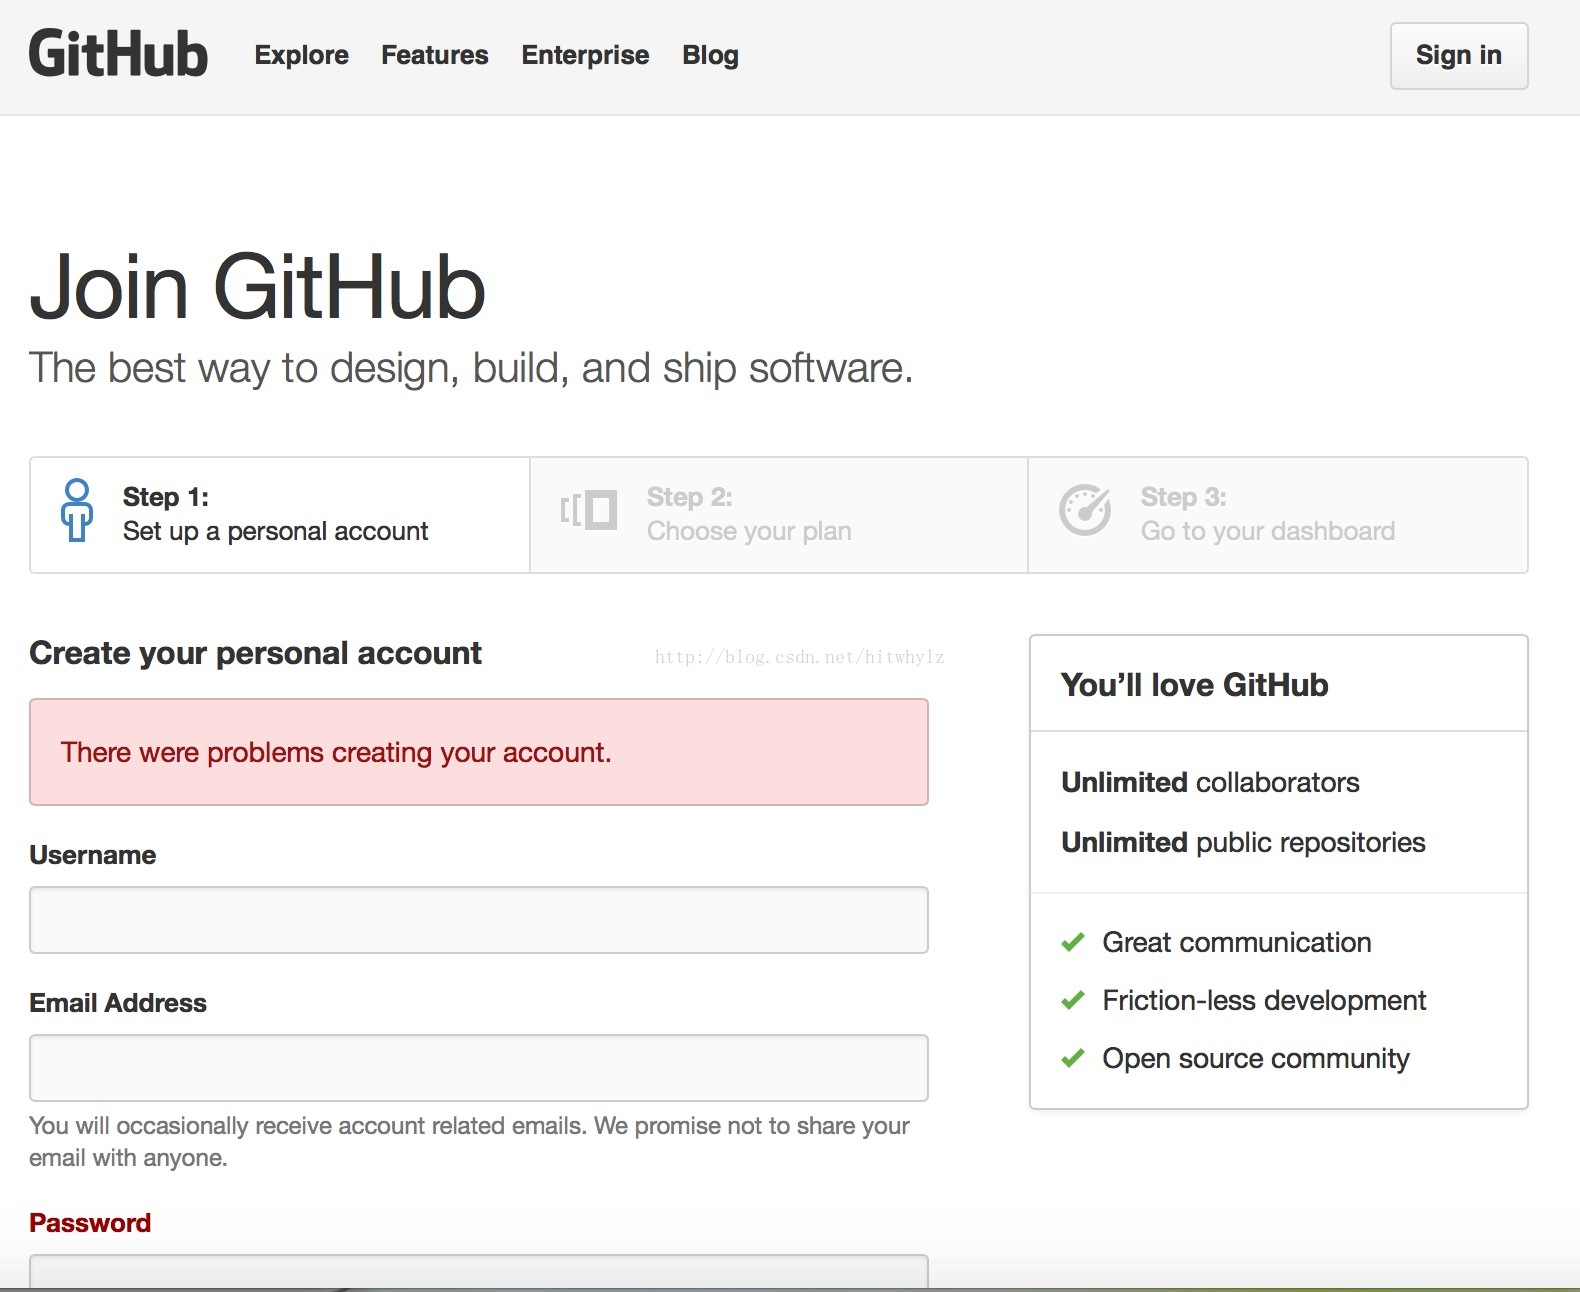Click the You'll love GitHub heading
Image resolution: width=1580 pixels, height=1292 pixels.
pos(1194,685)
